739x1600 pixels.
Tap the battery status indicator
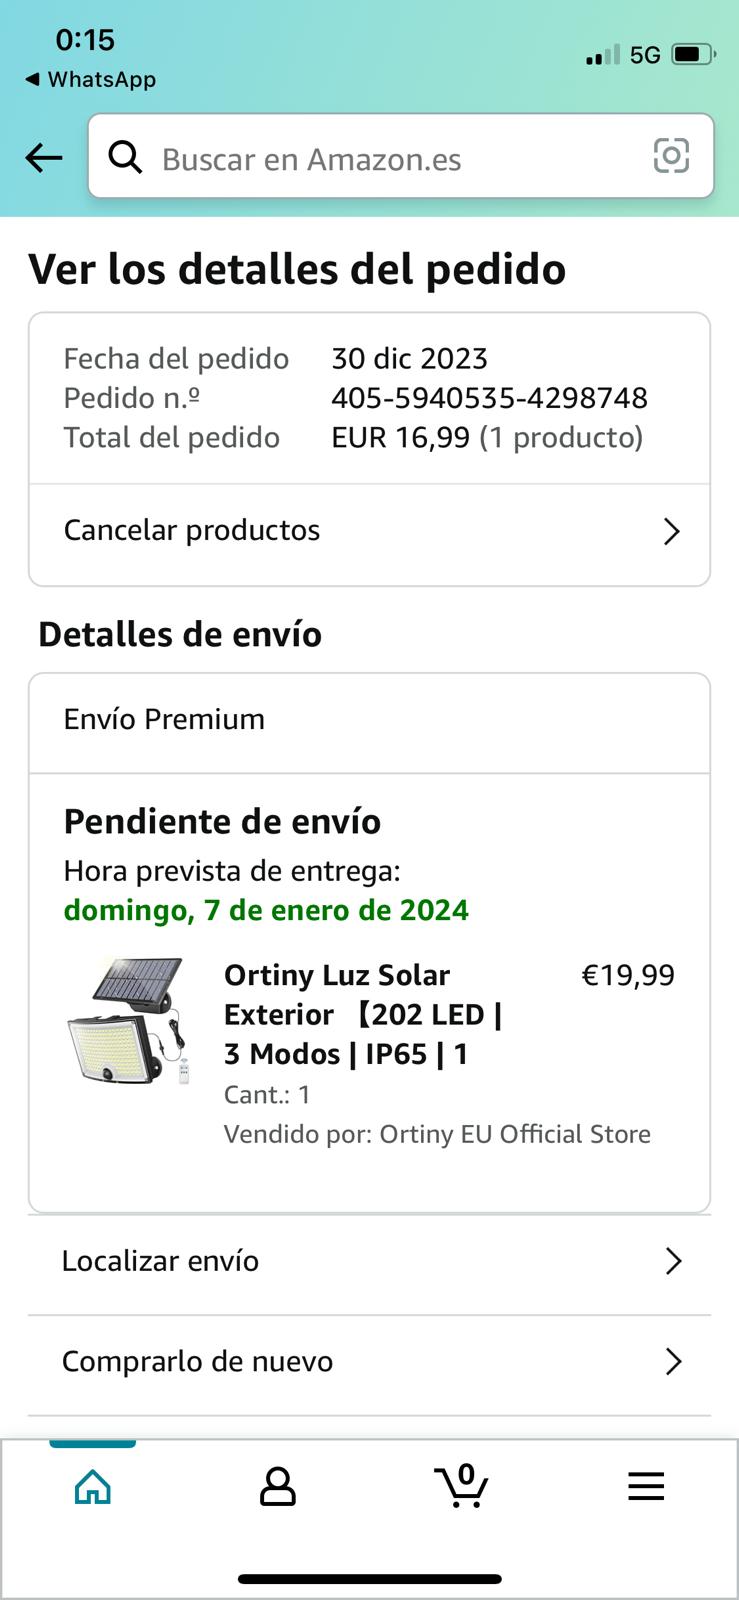tap(694, 54)
